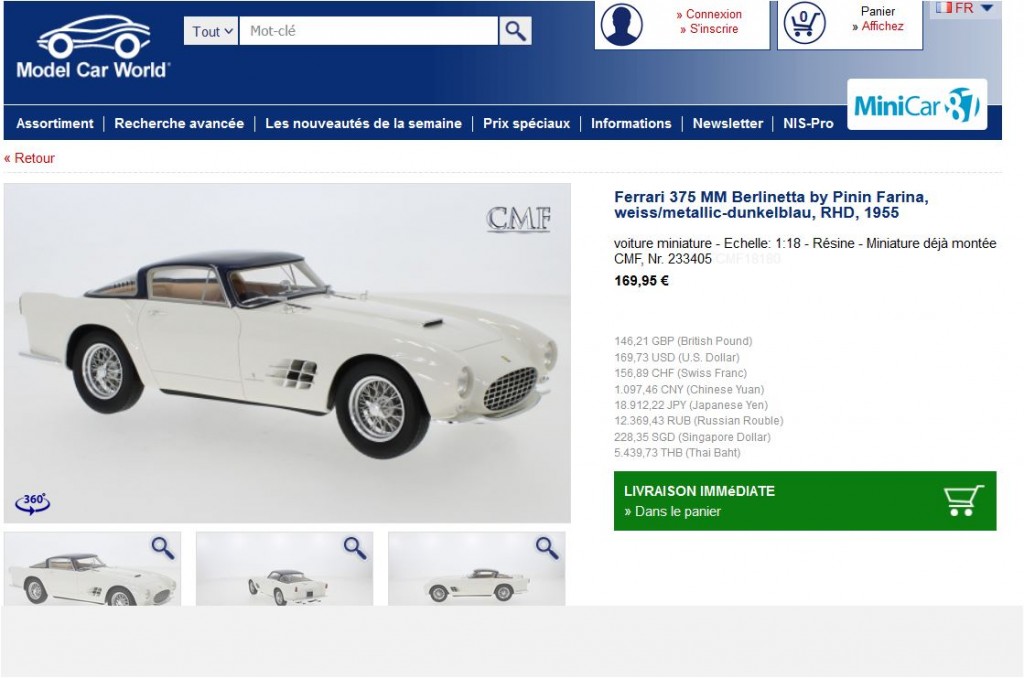Open Les nouveautés de la semaine
The height and width of the screenshot is (678, 1024).
pos(363,123)
